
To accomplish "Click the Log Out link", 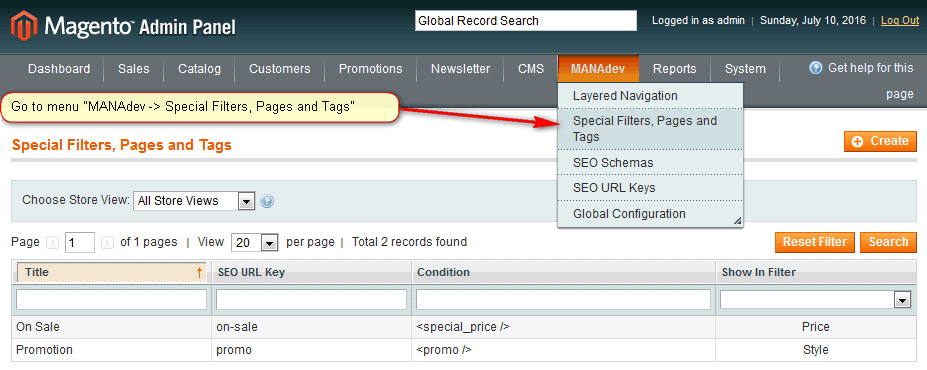I will (900, 21).
